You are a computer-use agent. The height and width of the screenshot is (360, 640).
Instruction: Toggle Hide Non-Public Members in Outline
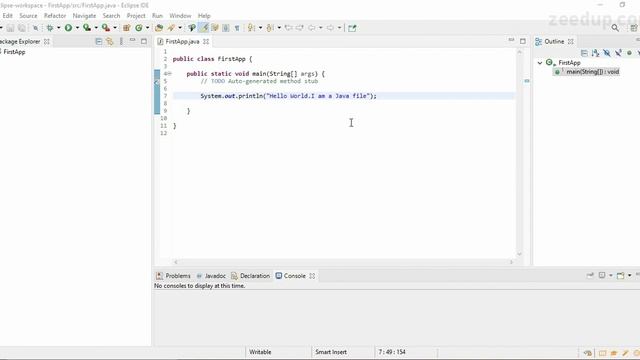pyautogui.click(x=629, y=53)
